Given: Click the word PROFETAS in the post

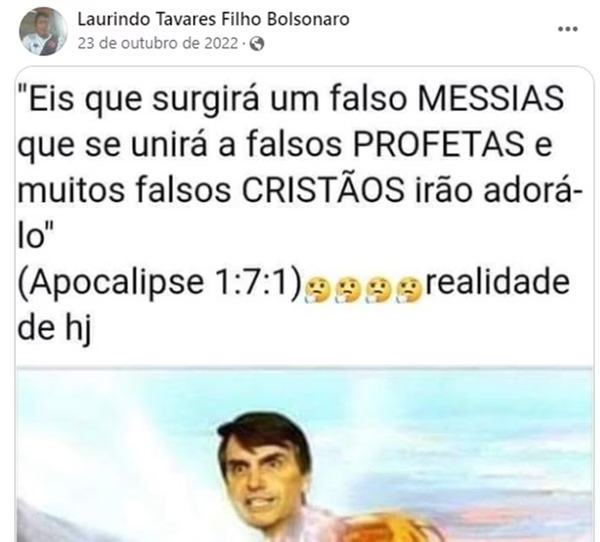Looking at the screenshot, I should (x=439, y=144).
